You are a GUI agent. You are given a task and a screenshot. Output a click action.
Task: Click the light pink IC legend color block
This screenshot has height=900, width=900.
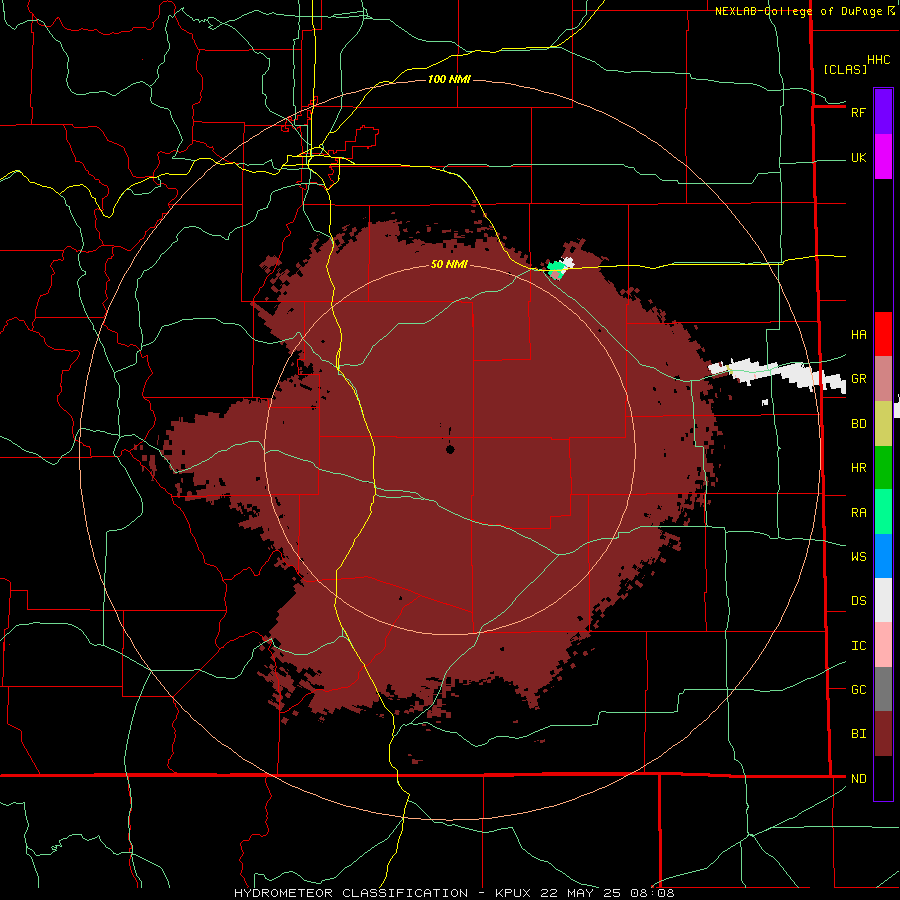(x=883, y=645)
